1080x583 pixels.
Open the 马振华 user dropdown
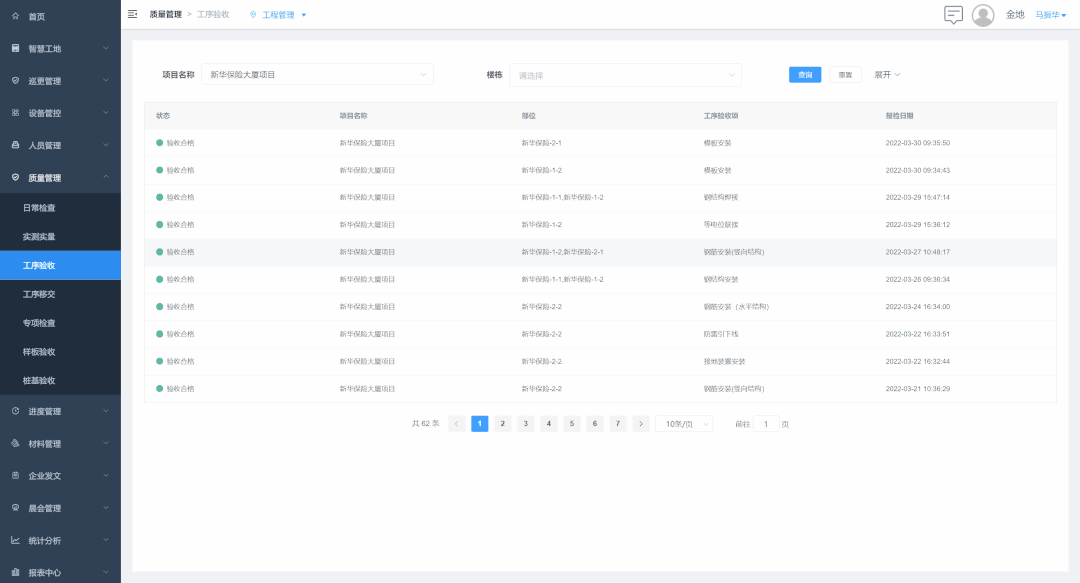point(1050,15)
